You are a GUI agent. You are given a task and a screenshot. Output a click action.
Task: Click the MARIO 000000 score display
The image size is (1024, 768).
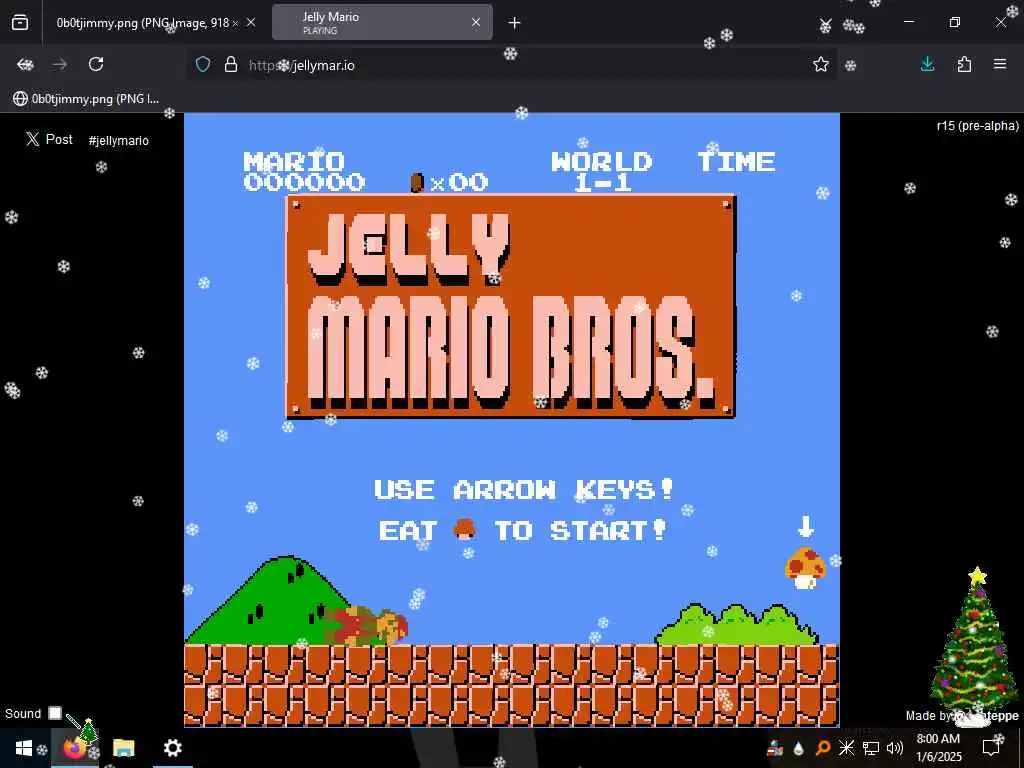(x=304, y=172)
